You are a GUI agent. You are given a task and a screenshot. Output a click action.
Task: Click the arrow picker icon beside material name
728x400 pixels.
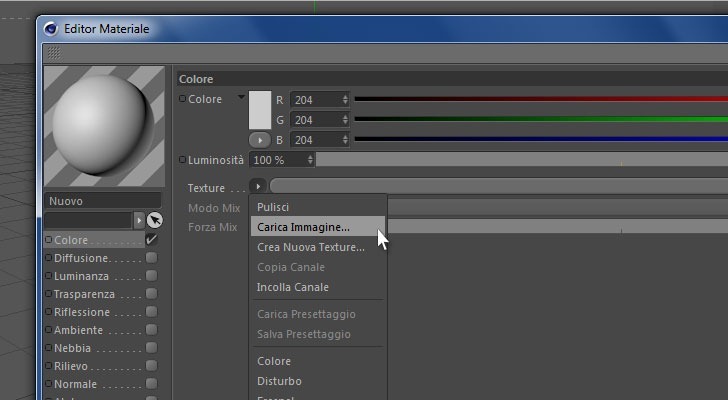(x=155, y=220)
